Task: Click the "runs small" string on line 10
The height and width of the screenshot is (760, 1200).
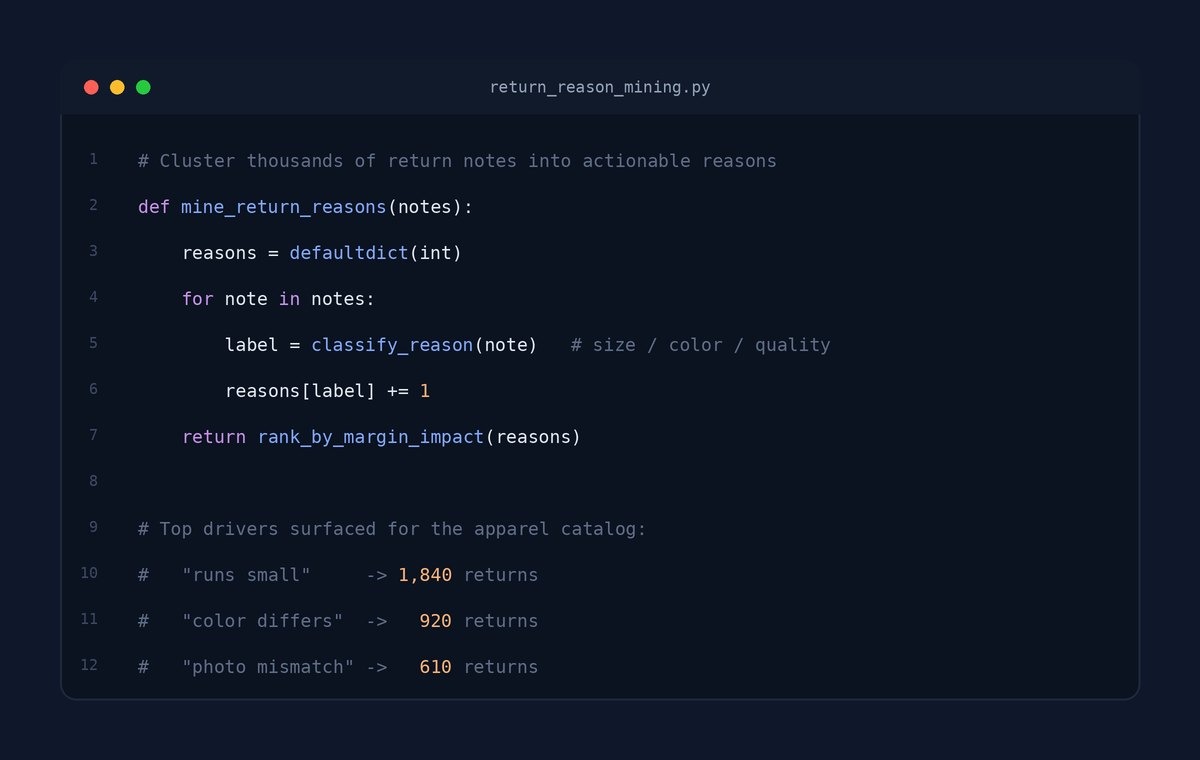Action: click(x=246, y=575)
